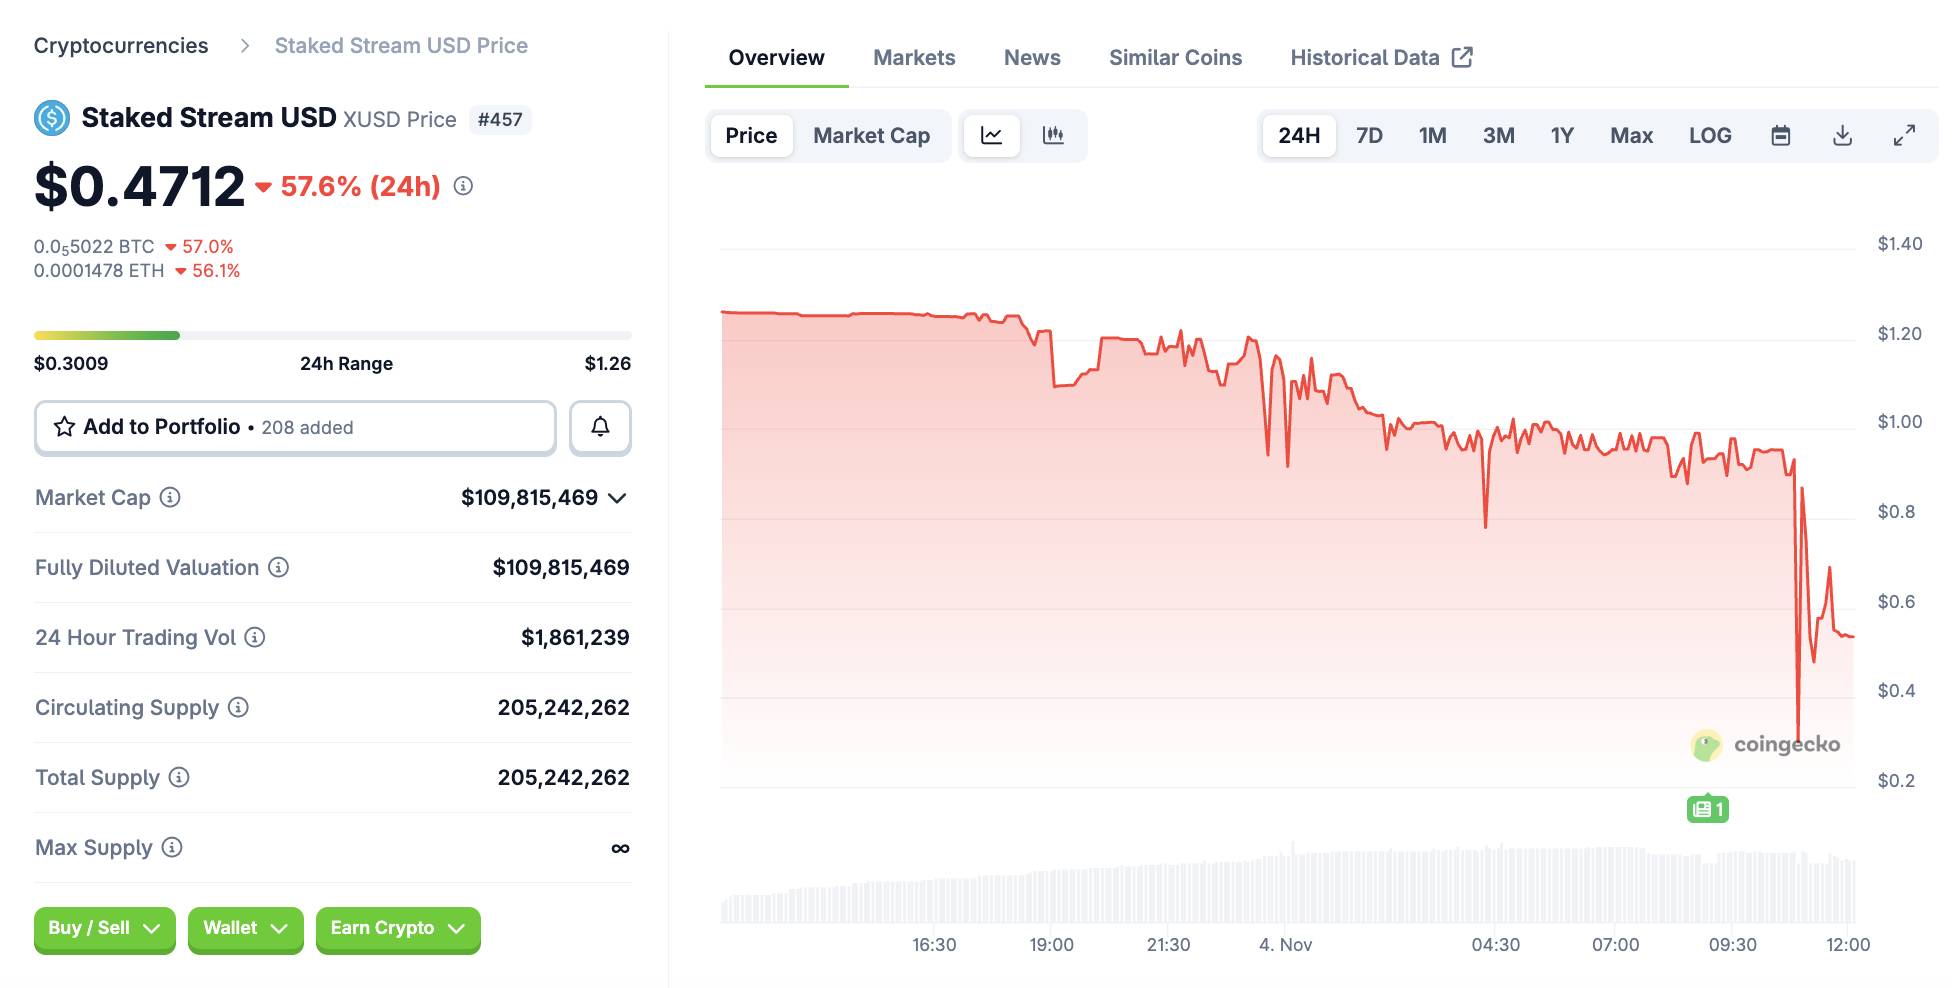Expand the chart to fullscreen
Screen dimensions: 1952x988
tap(1903, 135)
